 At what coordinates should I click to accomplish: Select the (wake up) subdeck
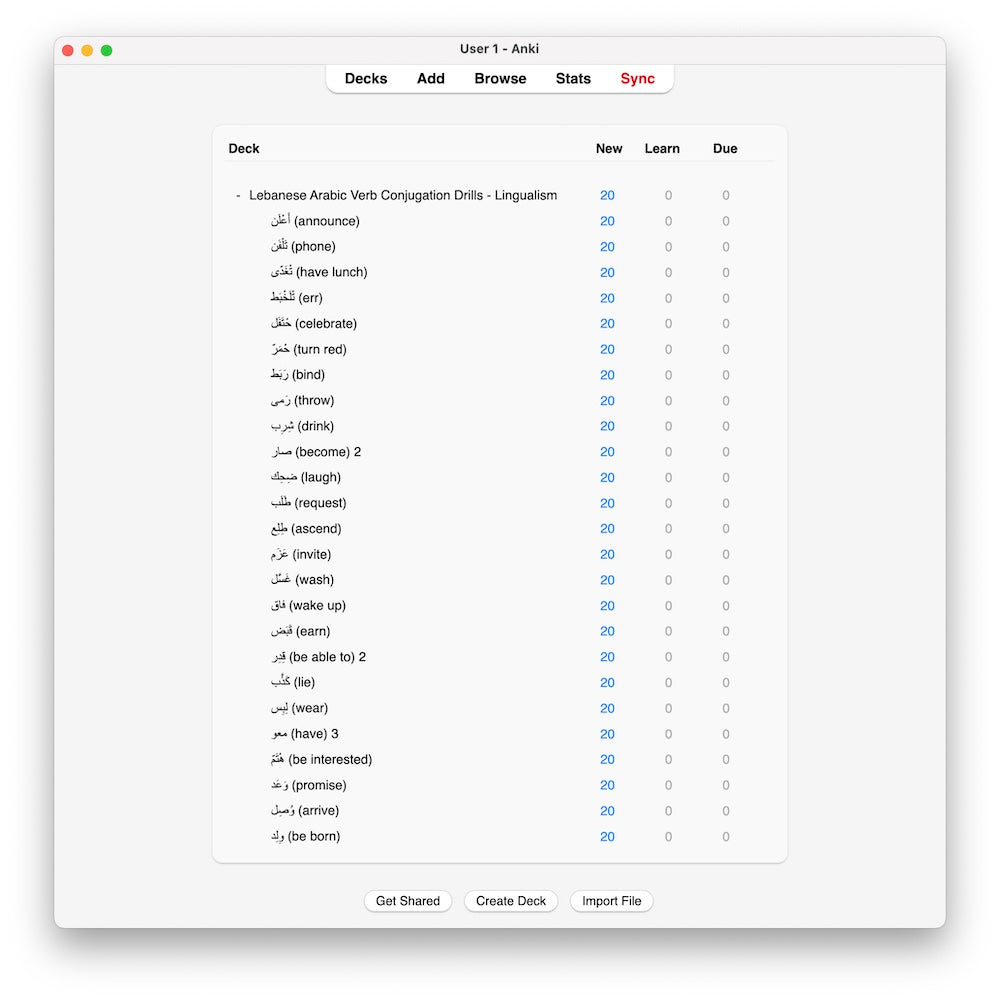click(x=308, y=606)
